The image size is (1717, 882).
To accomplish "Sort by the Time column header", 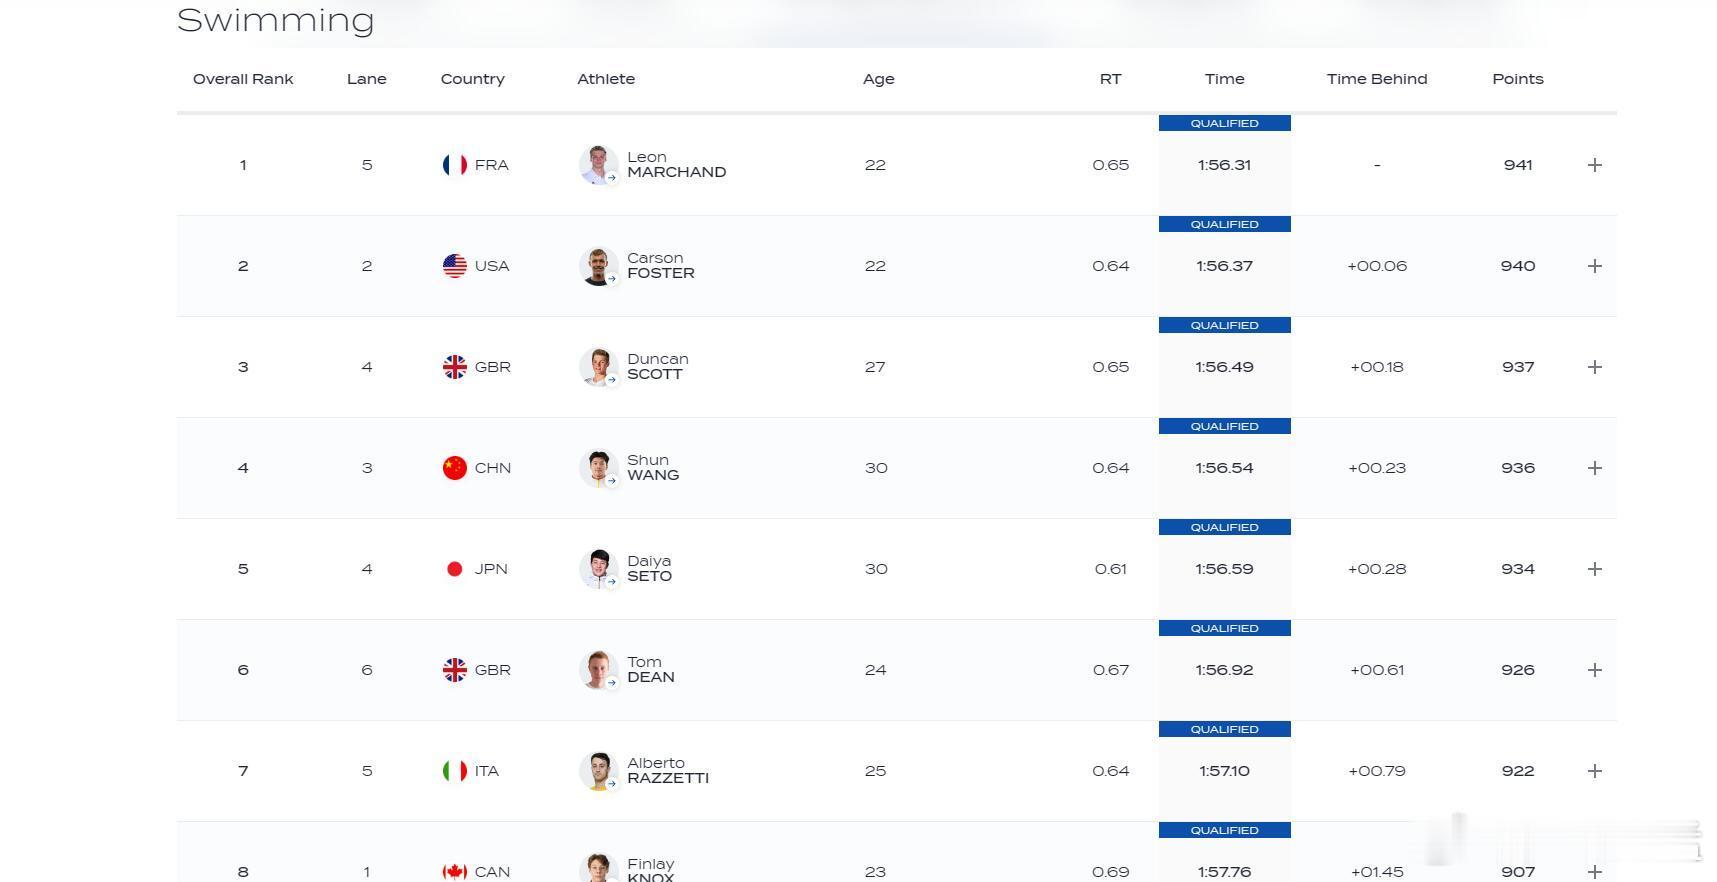I will click(x=1224, y=79).
